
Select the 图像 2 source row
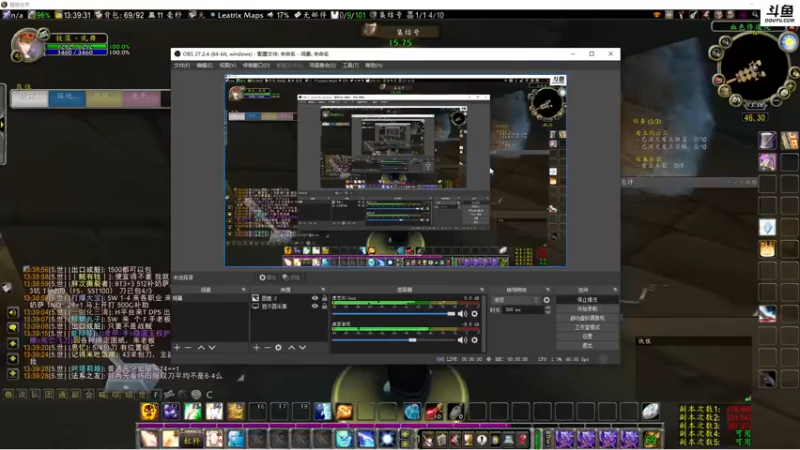click(x=289, y=298)
